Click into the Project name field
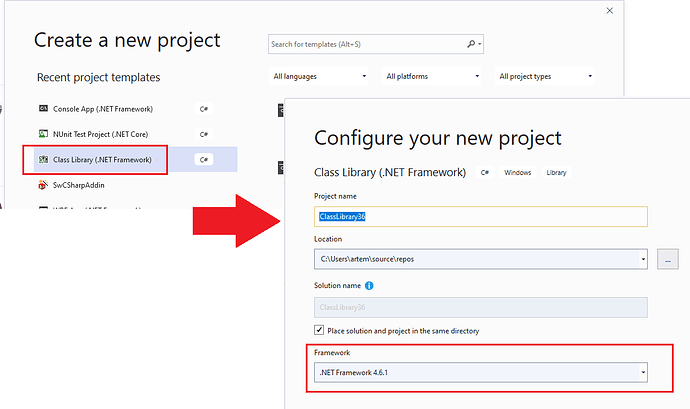The height and width of the screenshot is (409, 690). (x=481, y=217)
